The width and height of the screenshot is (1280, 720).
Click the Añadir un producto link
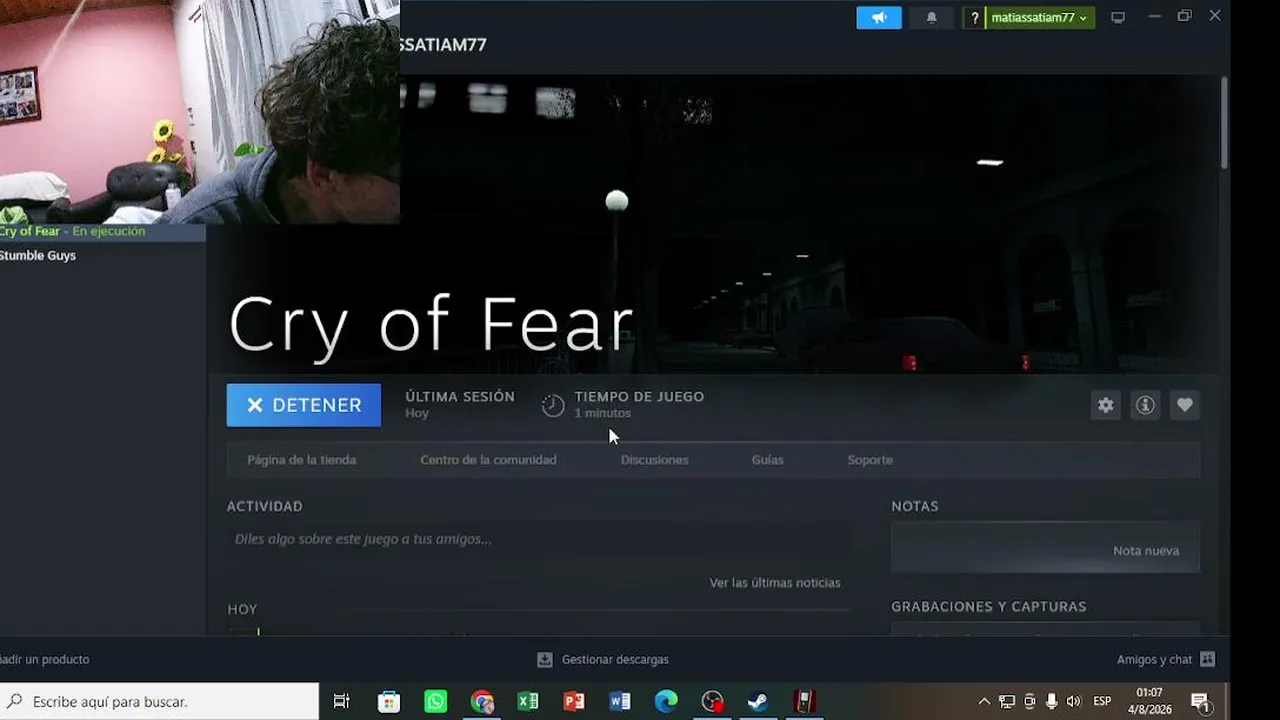[x=45, y=660]
